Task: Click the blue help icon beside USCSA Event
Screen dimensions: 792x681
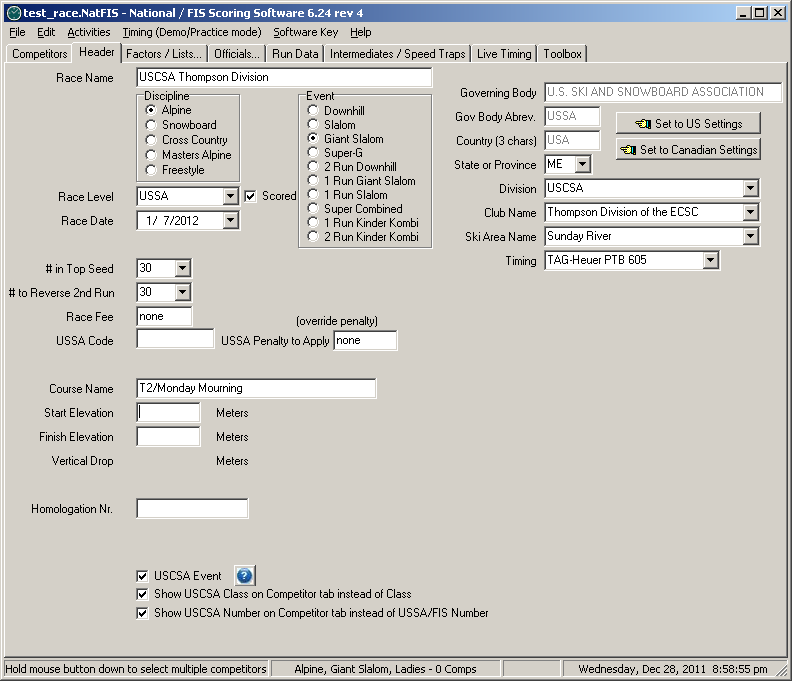Action: coord(245,575)
